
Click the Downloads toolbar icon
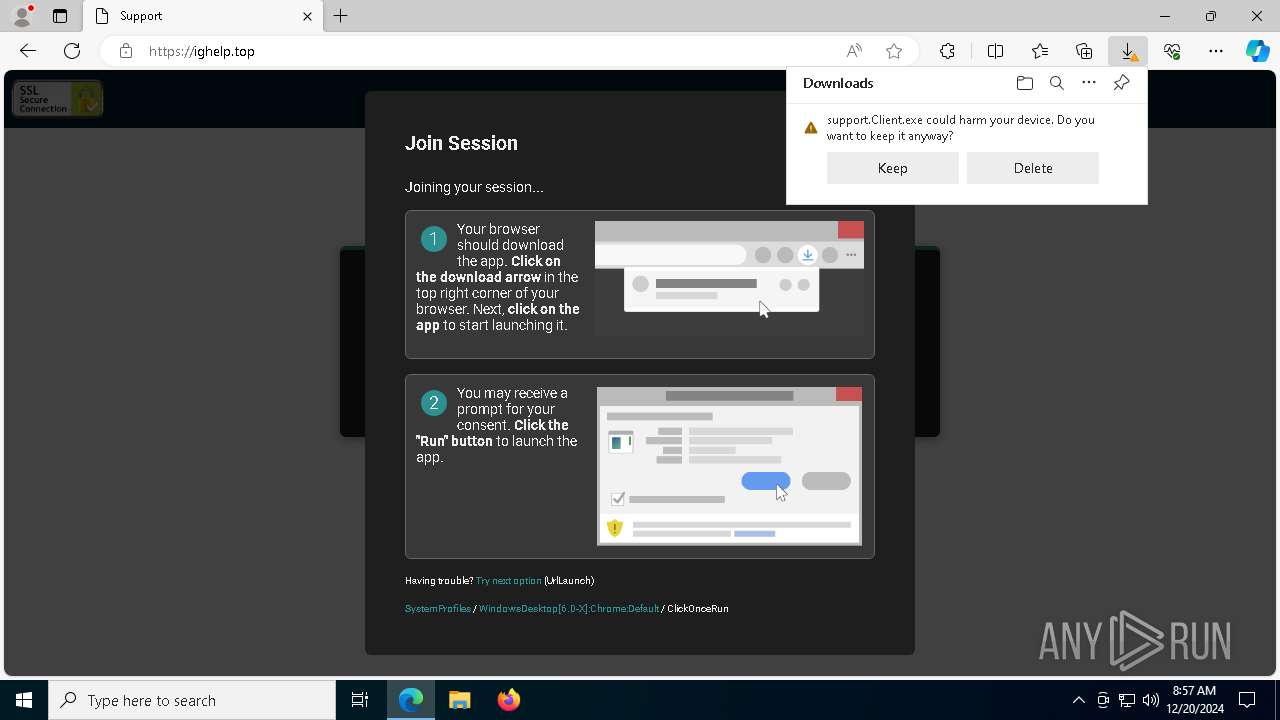[1128, 51]
